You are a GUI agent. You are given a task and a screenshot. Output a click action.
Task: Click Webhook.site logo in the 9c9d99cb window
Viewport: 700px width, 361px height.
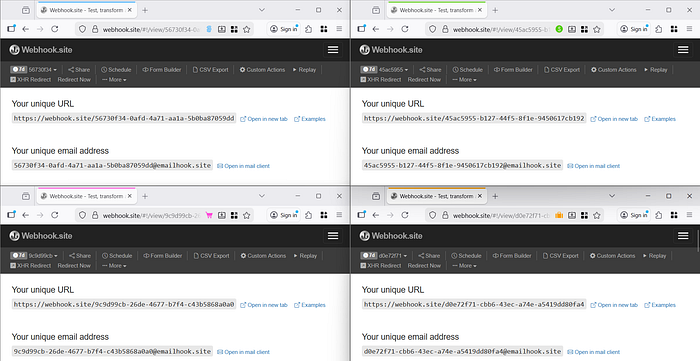tap(41, 236)
